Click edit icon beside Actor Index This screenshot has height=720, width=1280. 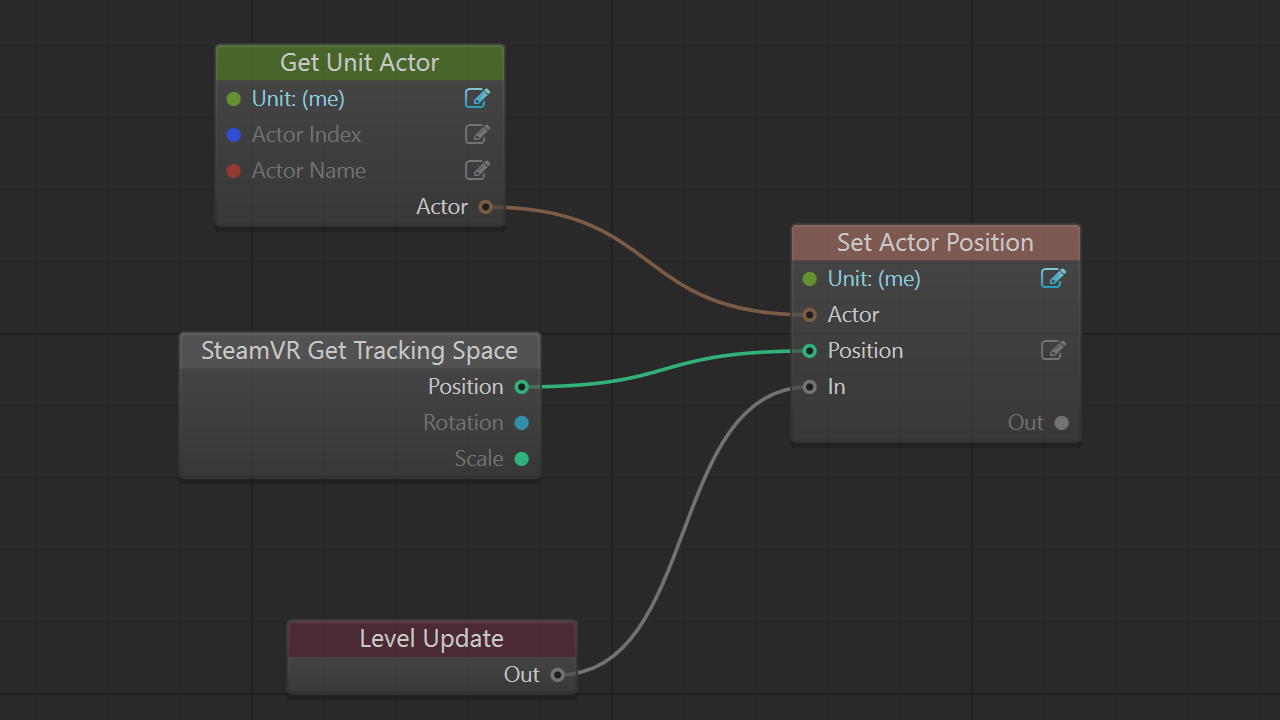[477, 134]
